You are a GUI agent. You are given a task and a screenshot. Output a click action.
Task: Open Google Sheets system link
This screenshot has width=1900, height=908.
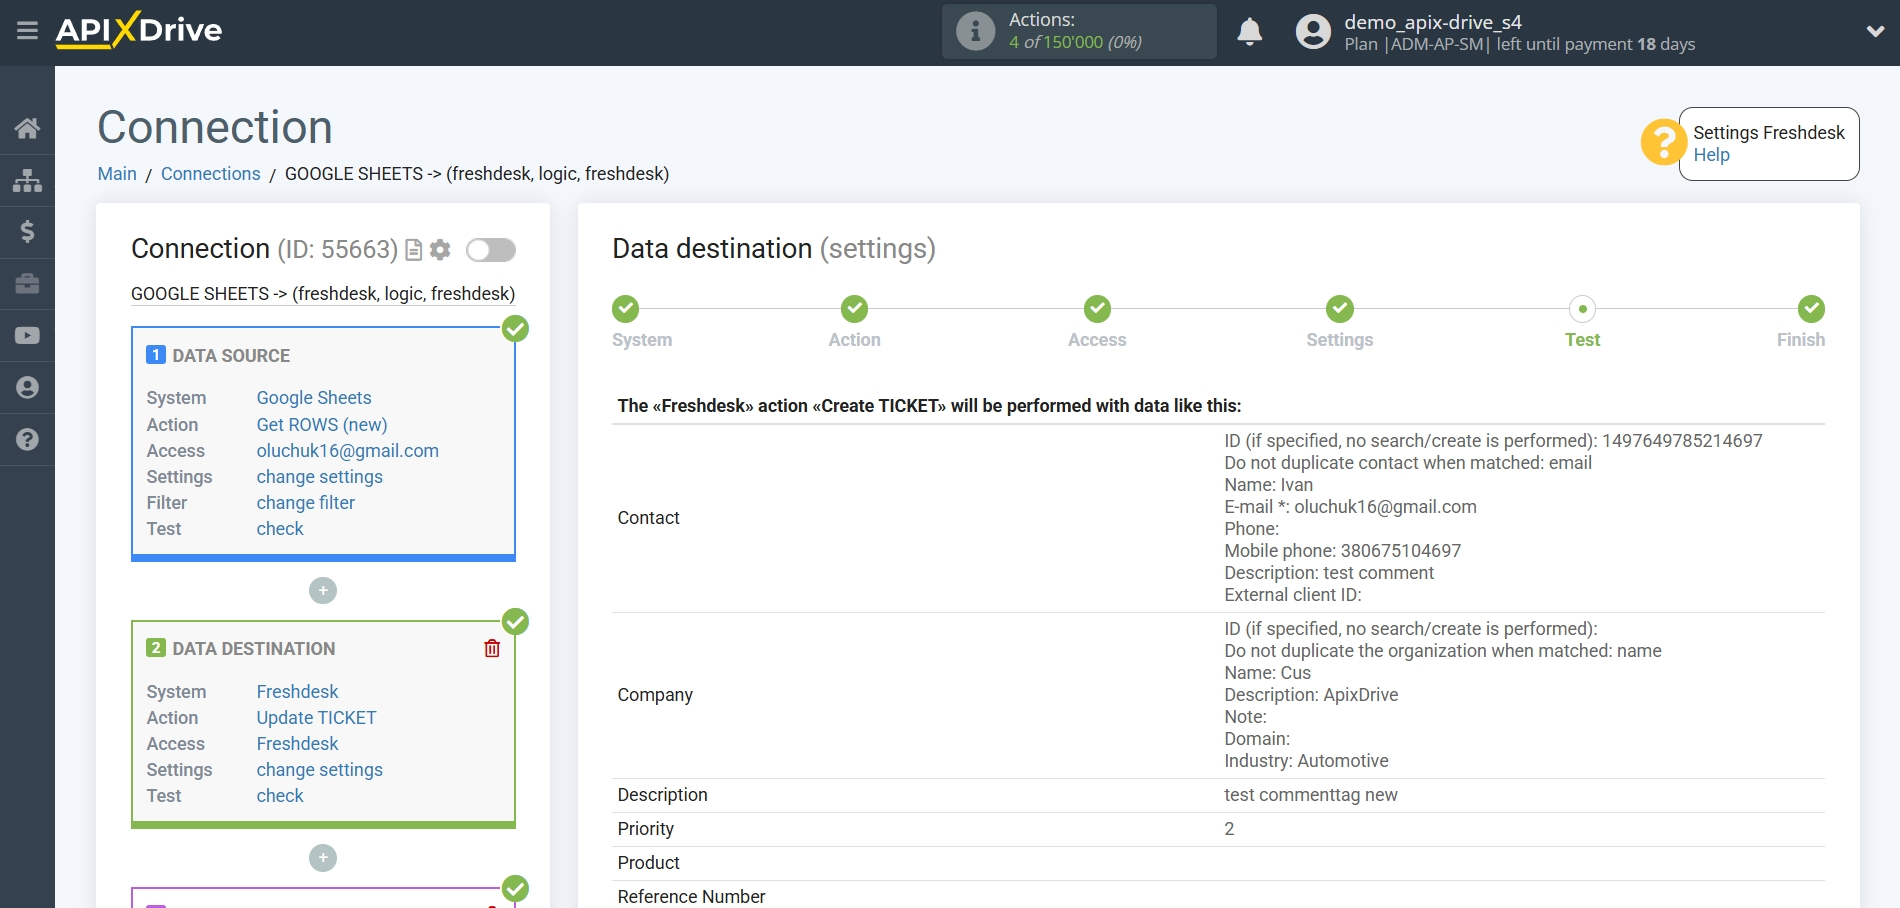(314, 398)
